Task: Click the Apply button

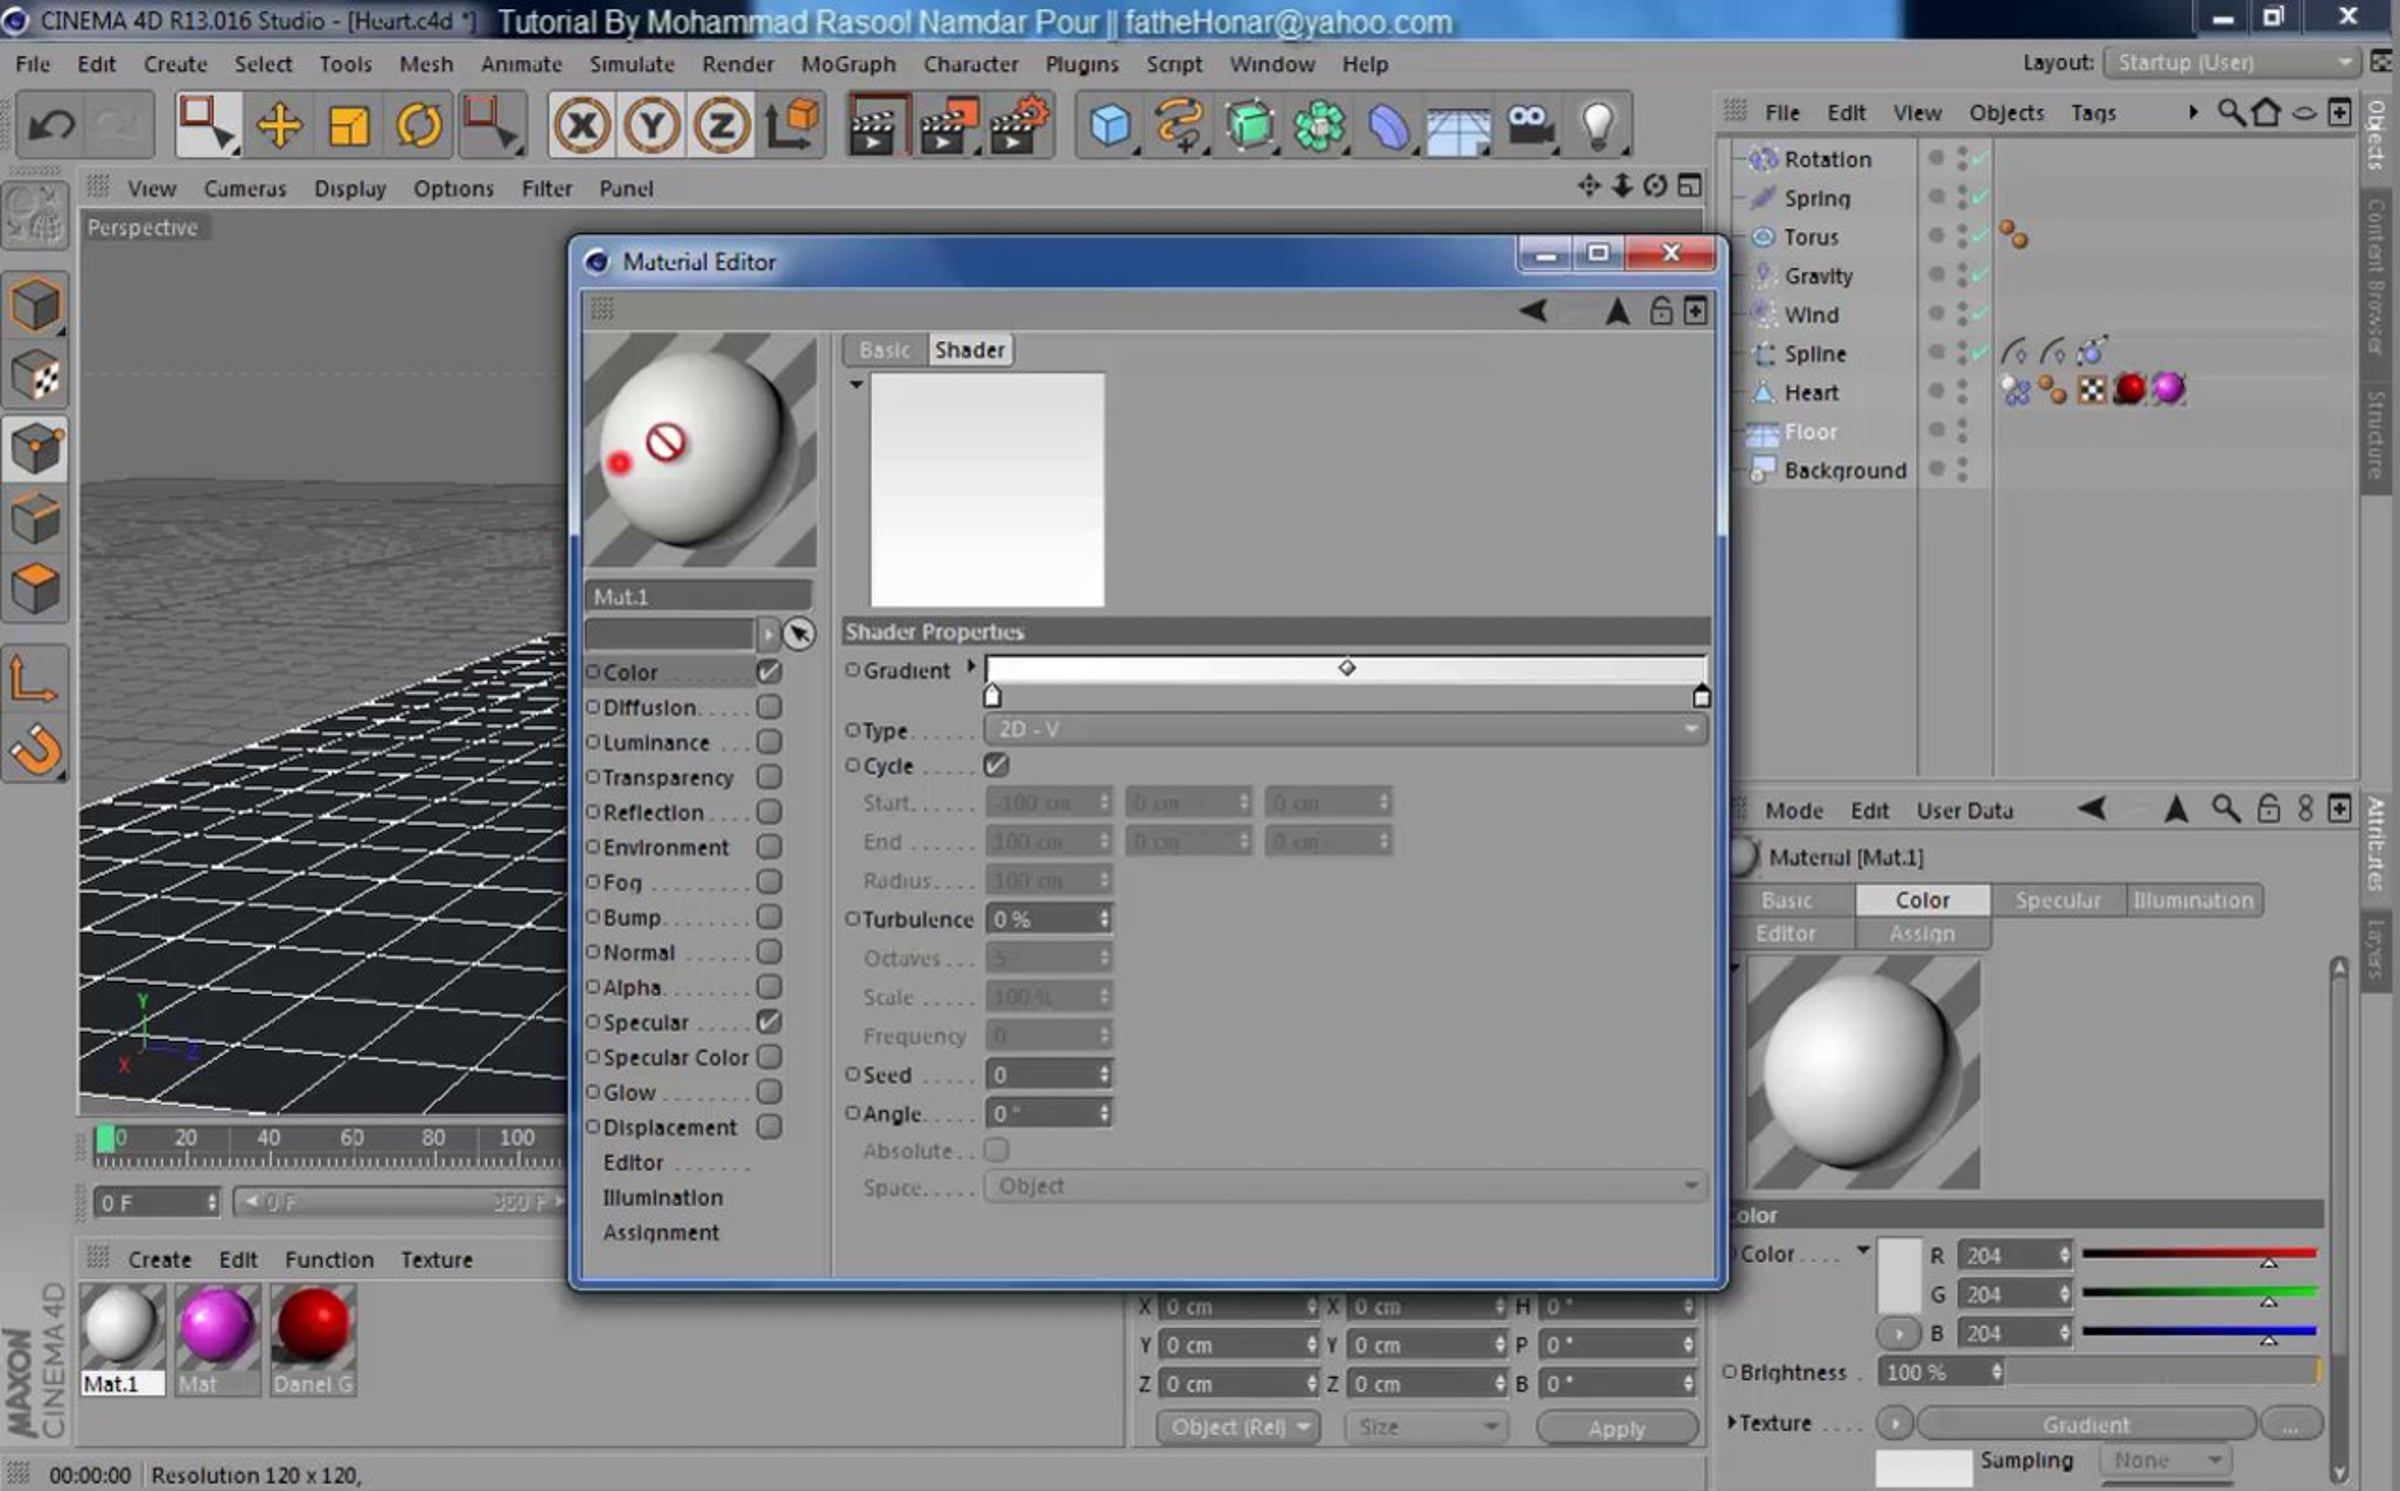Action: pos(1615,1428)
